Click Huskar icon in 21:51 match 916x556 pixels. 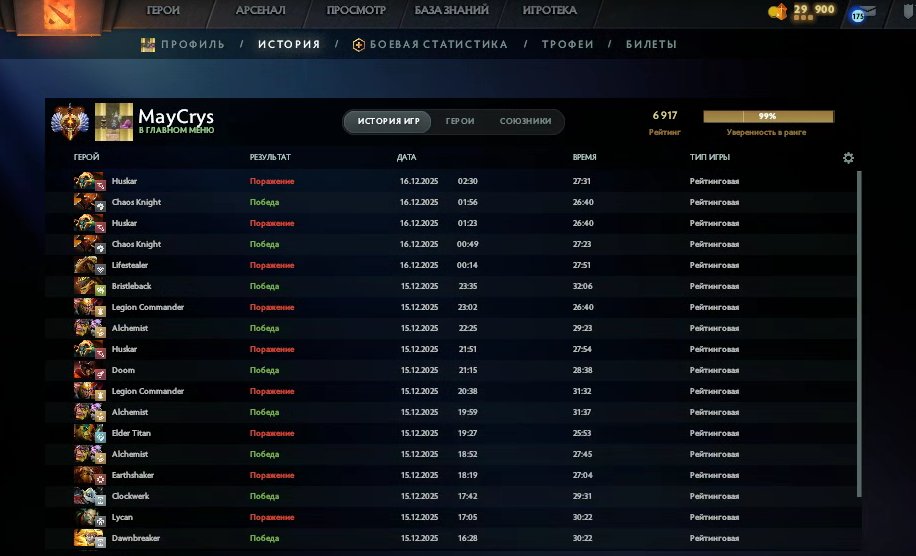(89, 349)
